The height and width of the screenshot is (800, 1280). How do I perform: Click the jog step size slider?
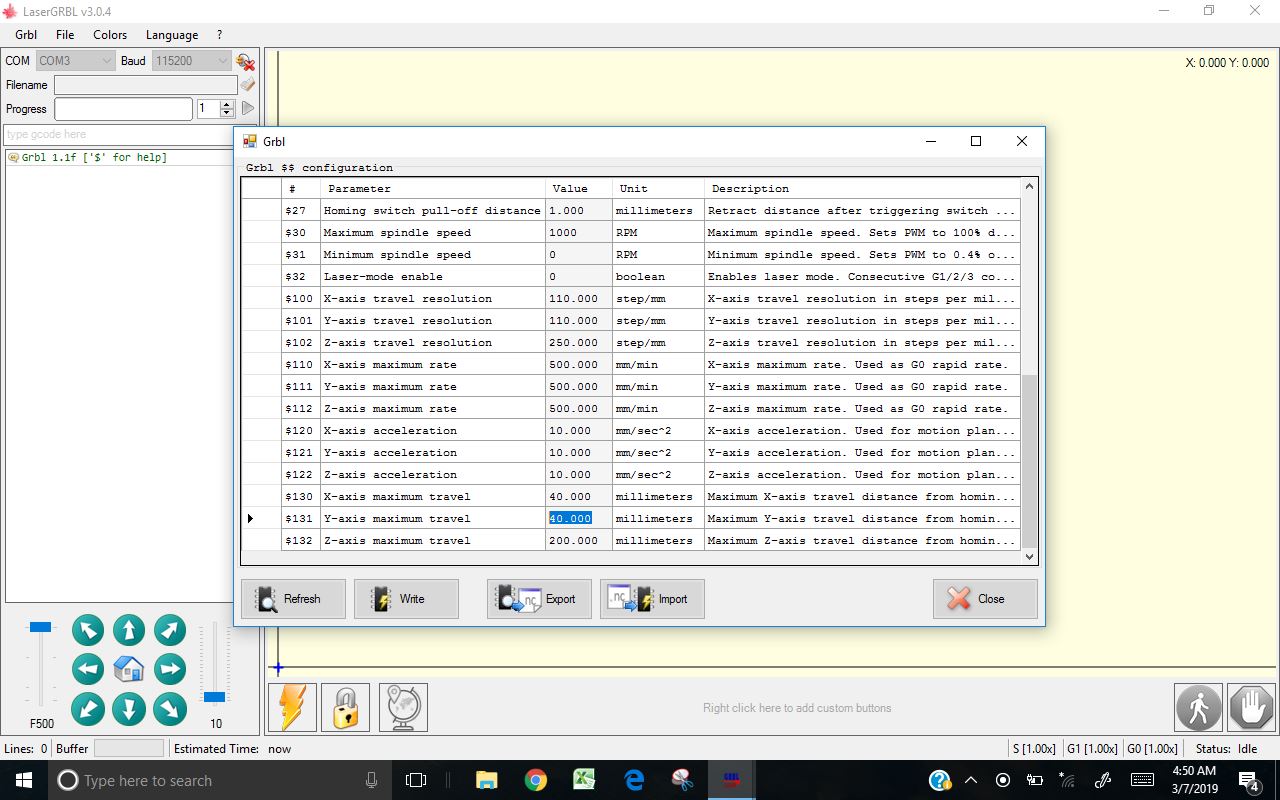214,696
